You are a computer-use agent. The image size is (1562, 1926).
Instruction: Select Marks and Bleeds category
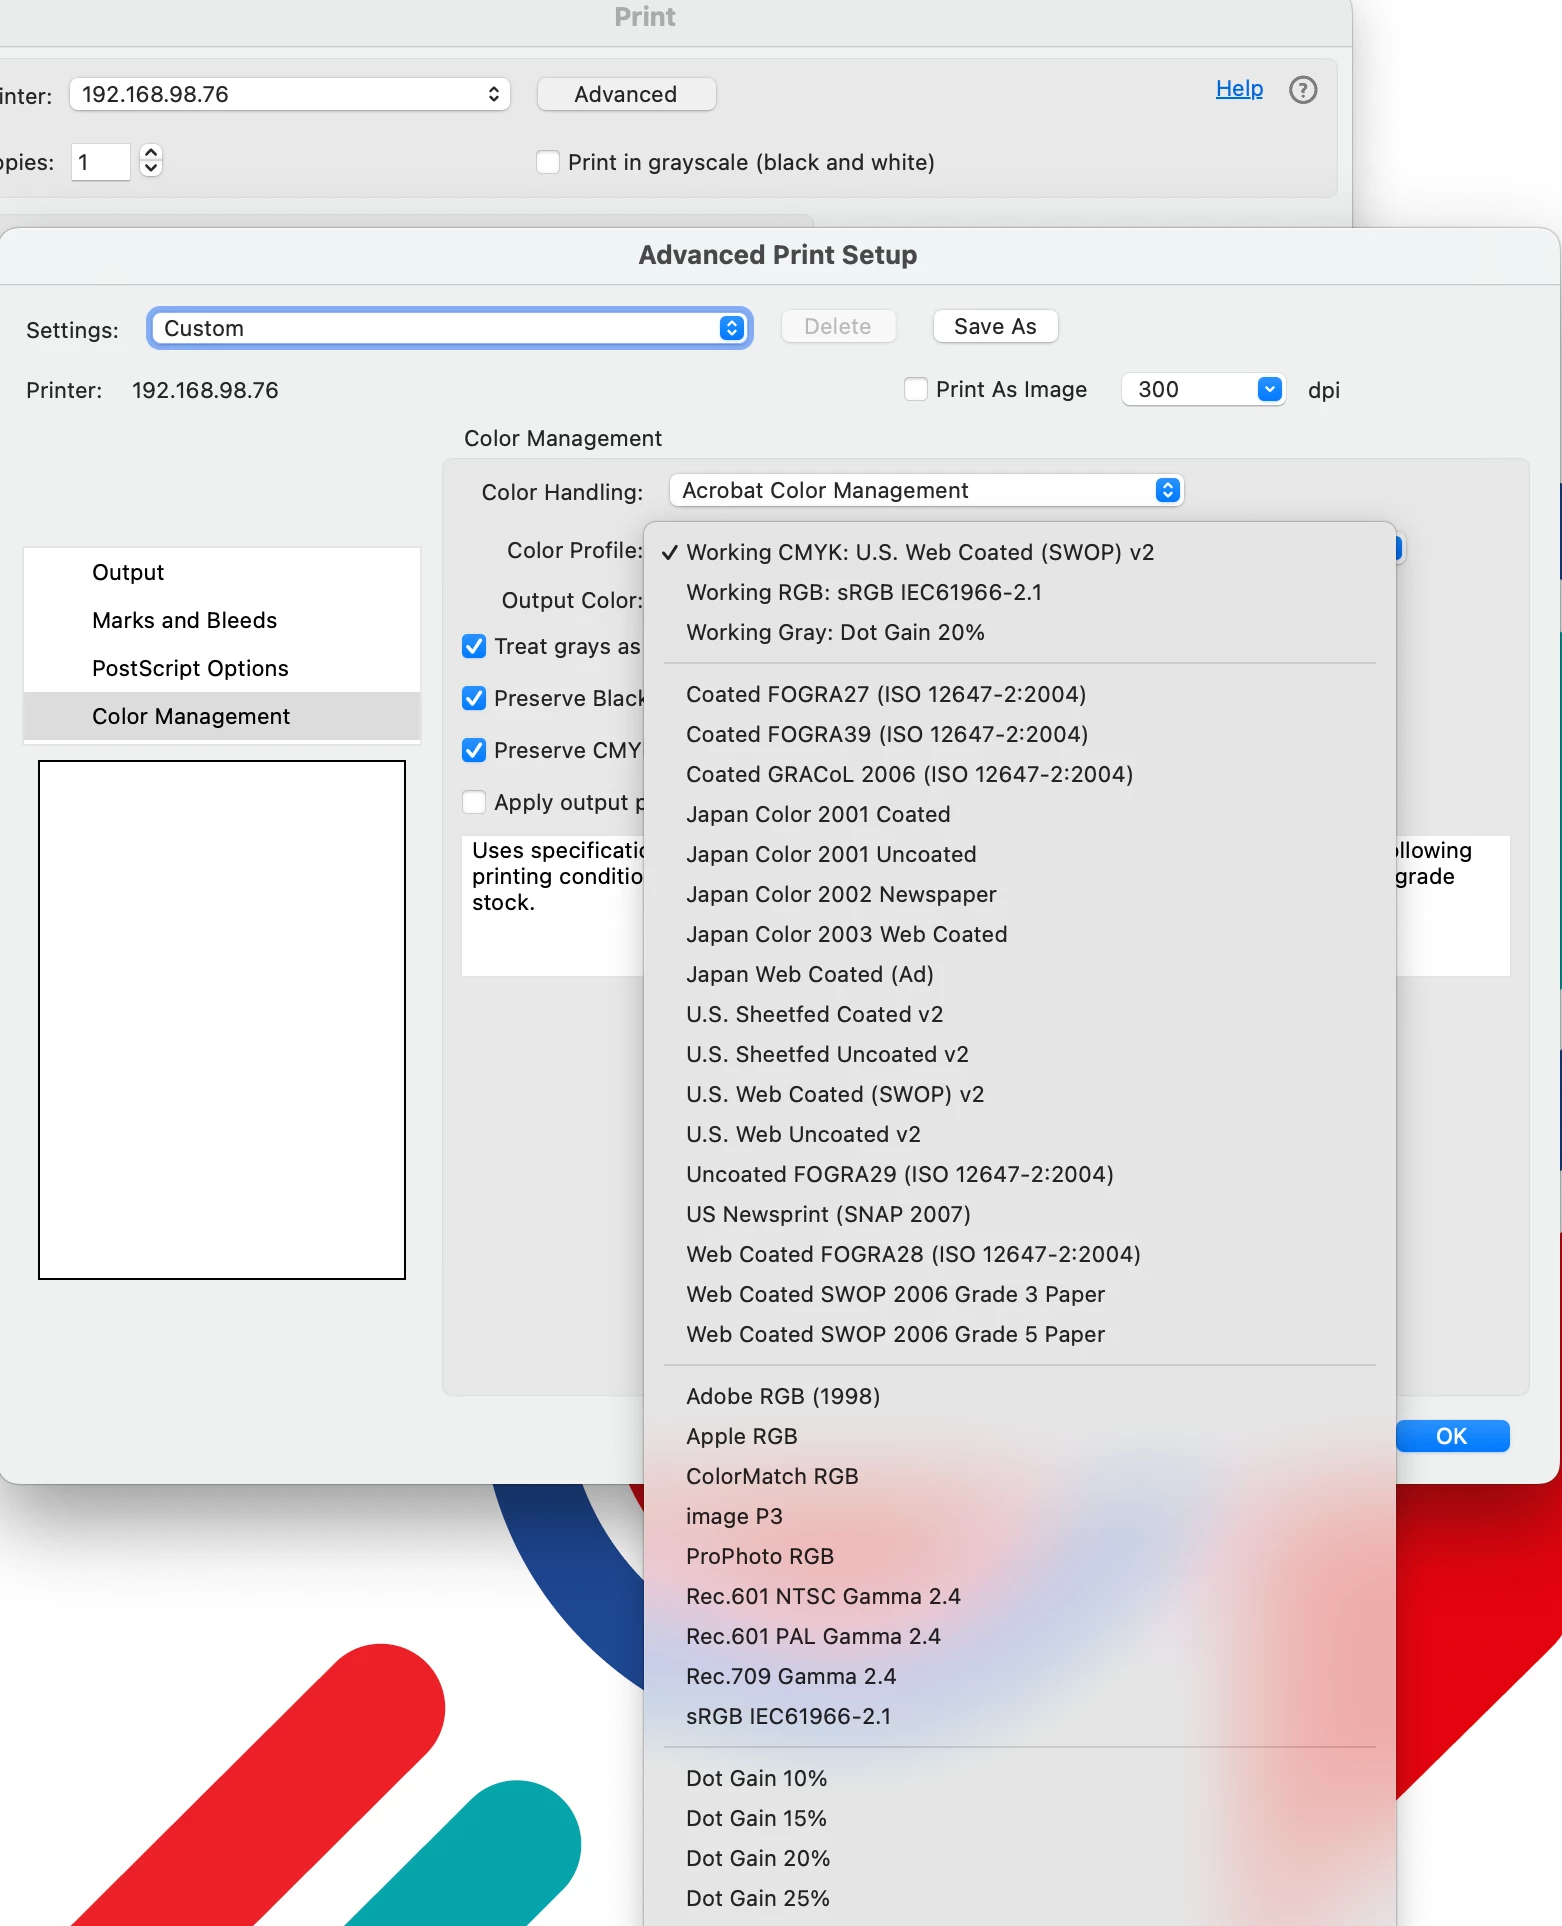222,620
